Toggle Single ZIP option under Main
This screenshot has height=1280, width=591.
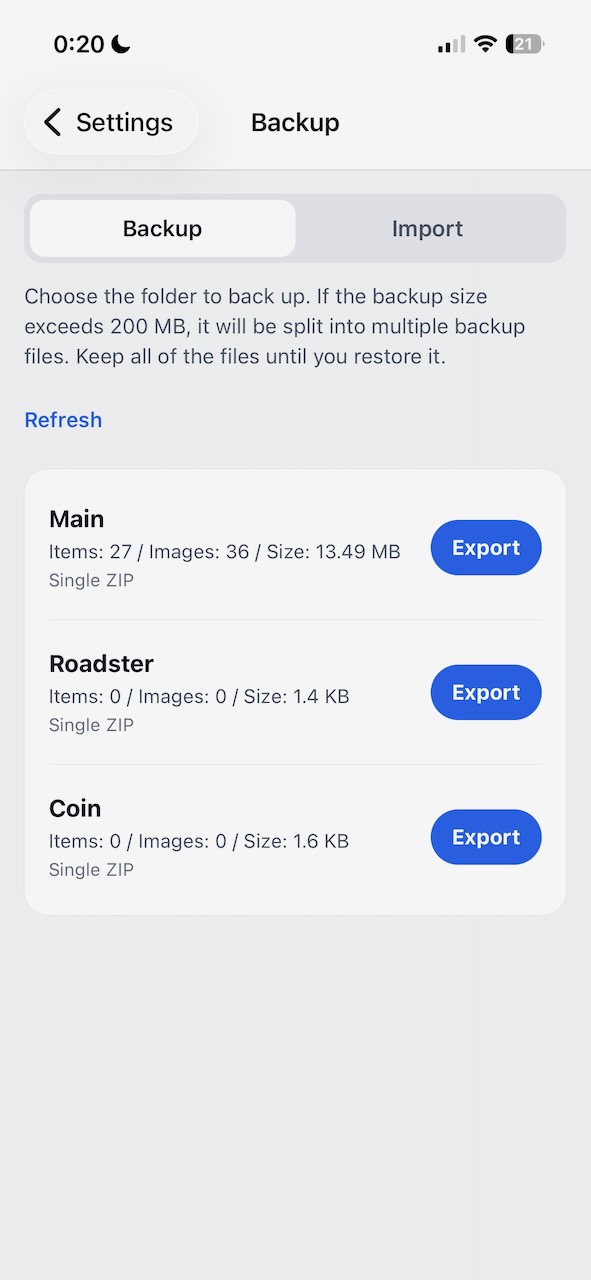coord(90,580)
